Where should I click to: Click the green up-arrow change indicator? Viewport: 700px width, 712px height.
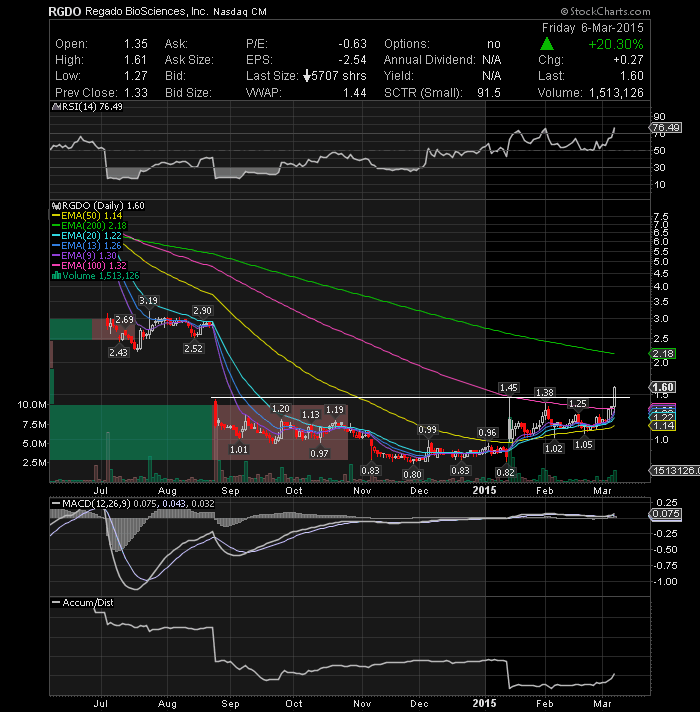547,44
